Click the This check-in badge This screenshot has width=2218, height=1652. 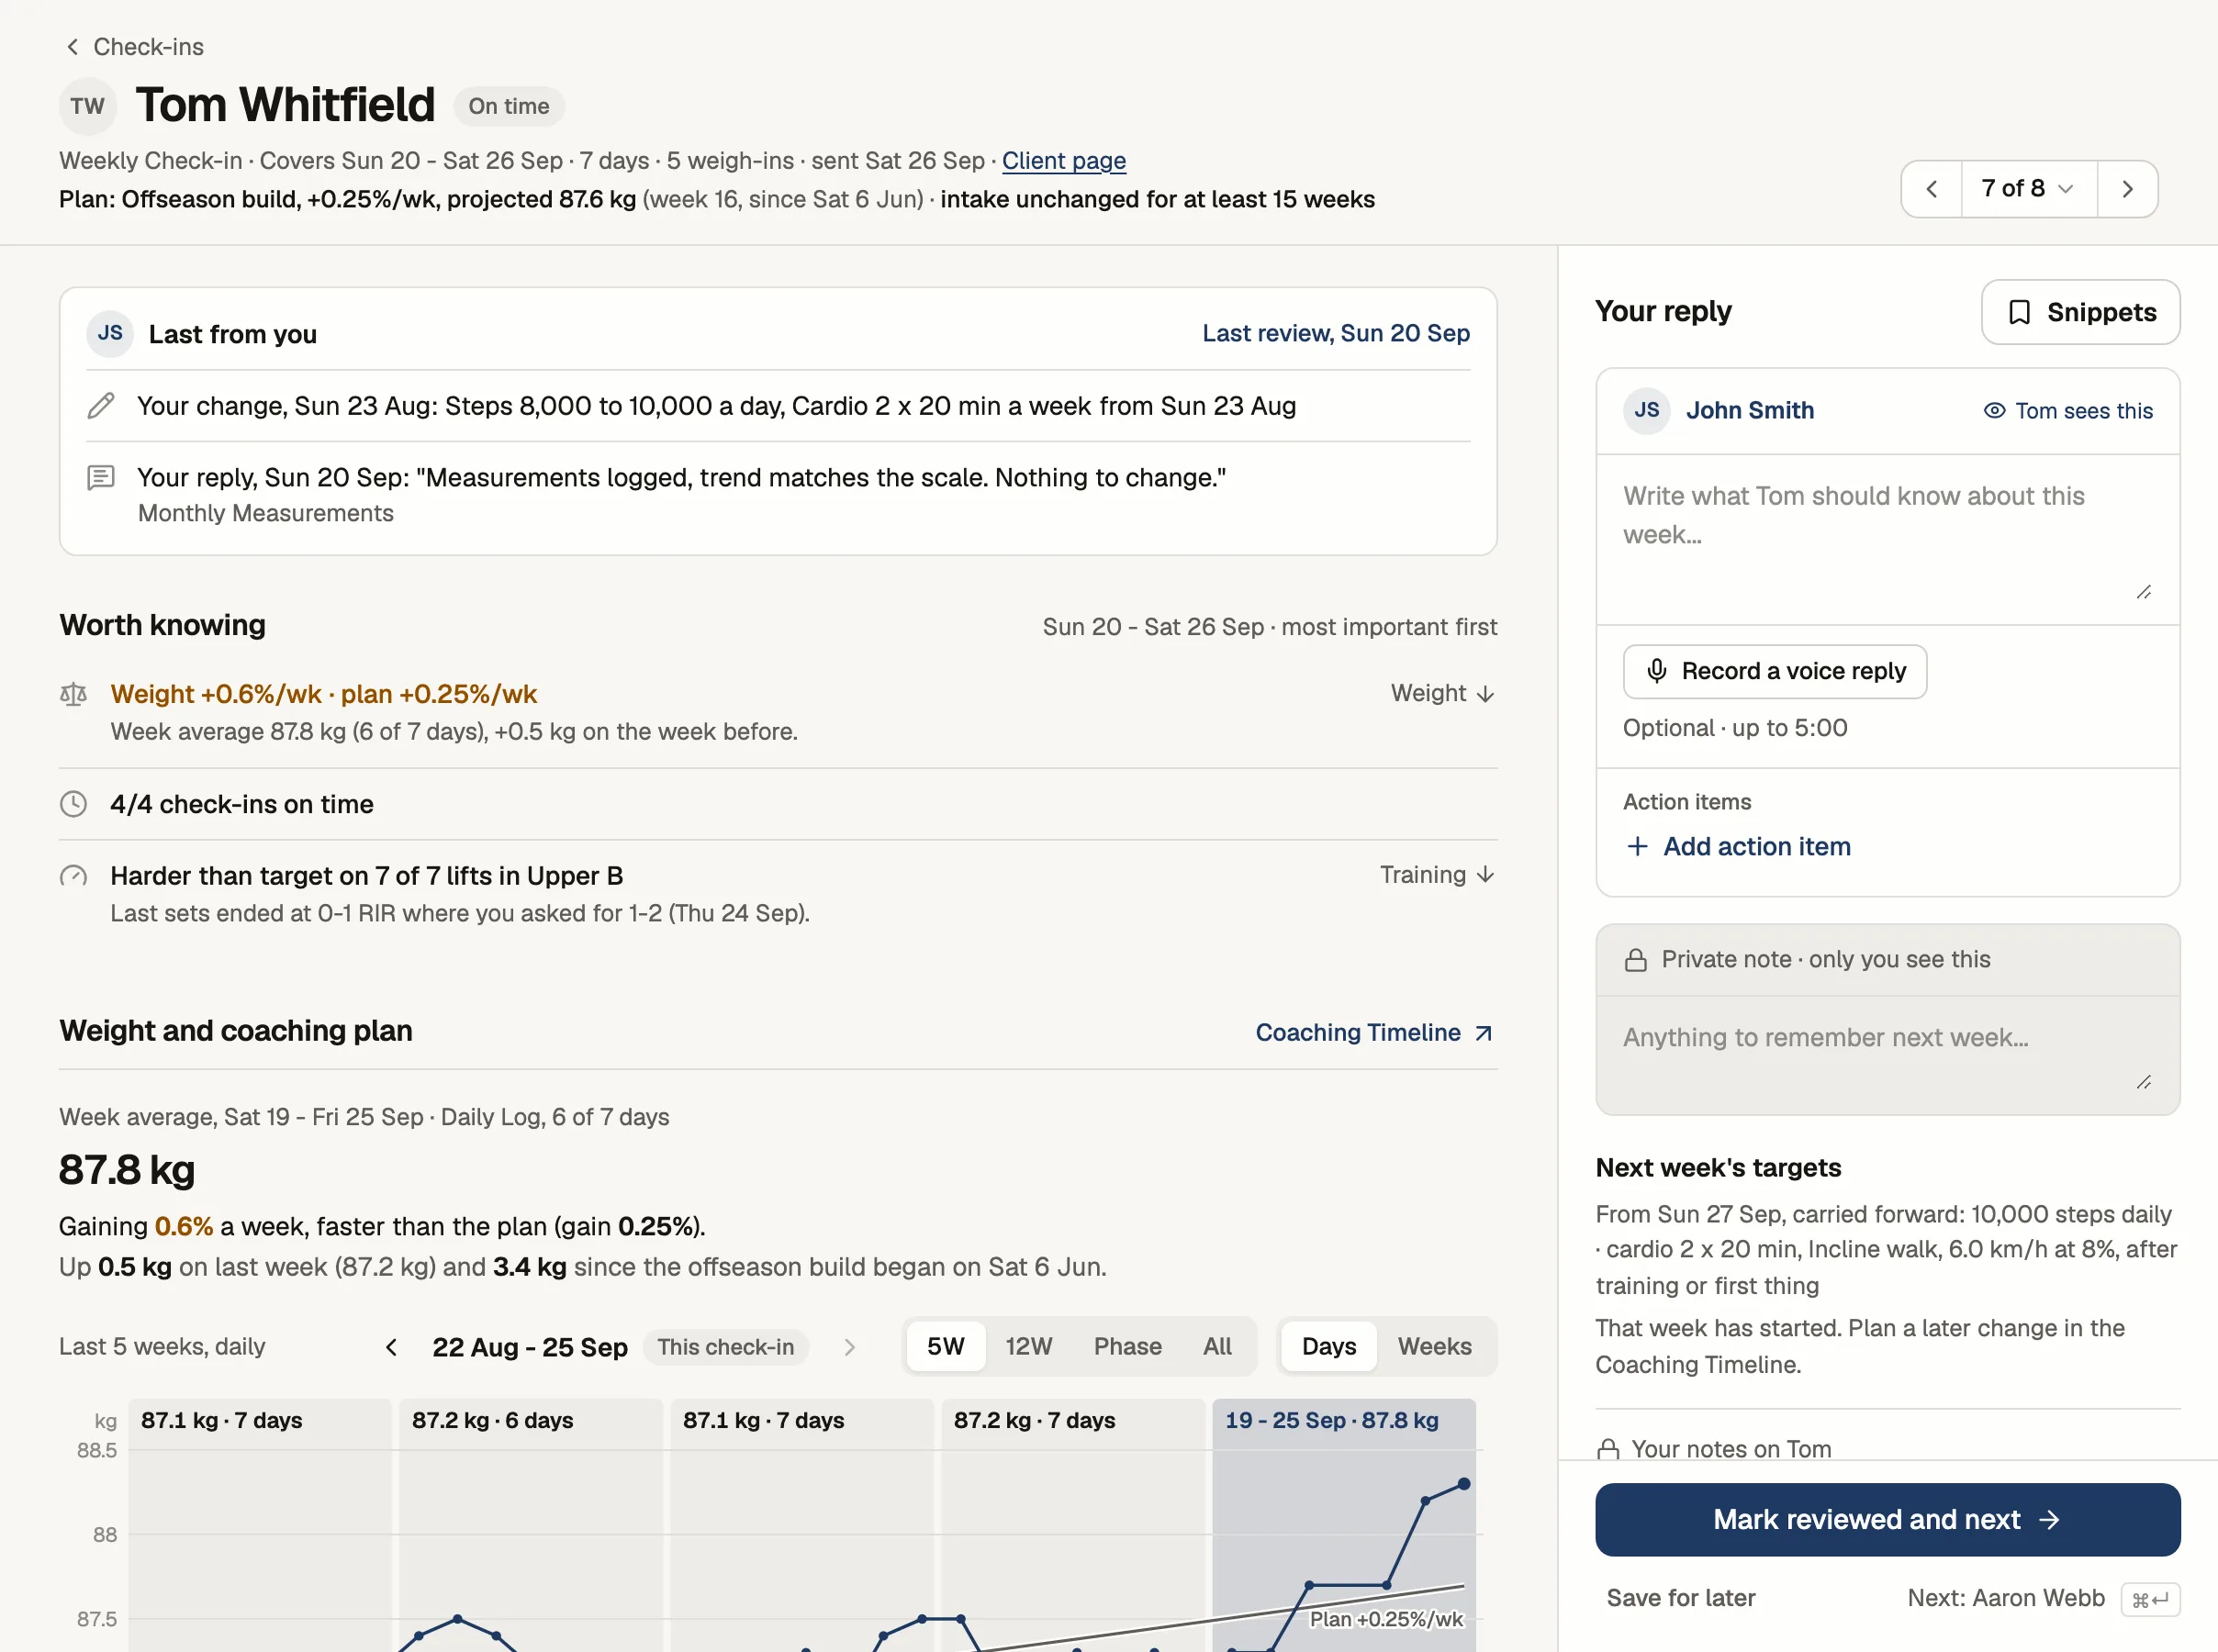click(725, 1347)
